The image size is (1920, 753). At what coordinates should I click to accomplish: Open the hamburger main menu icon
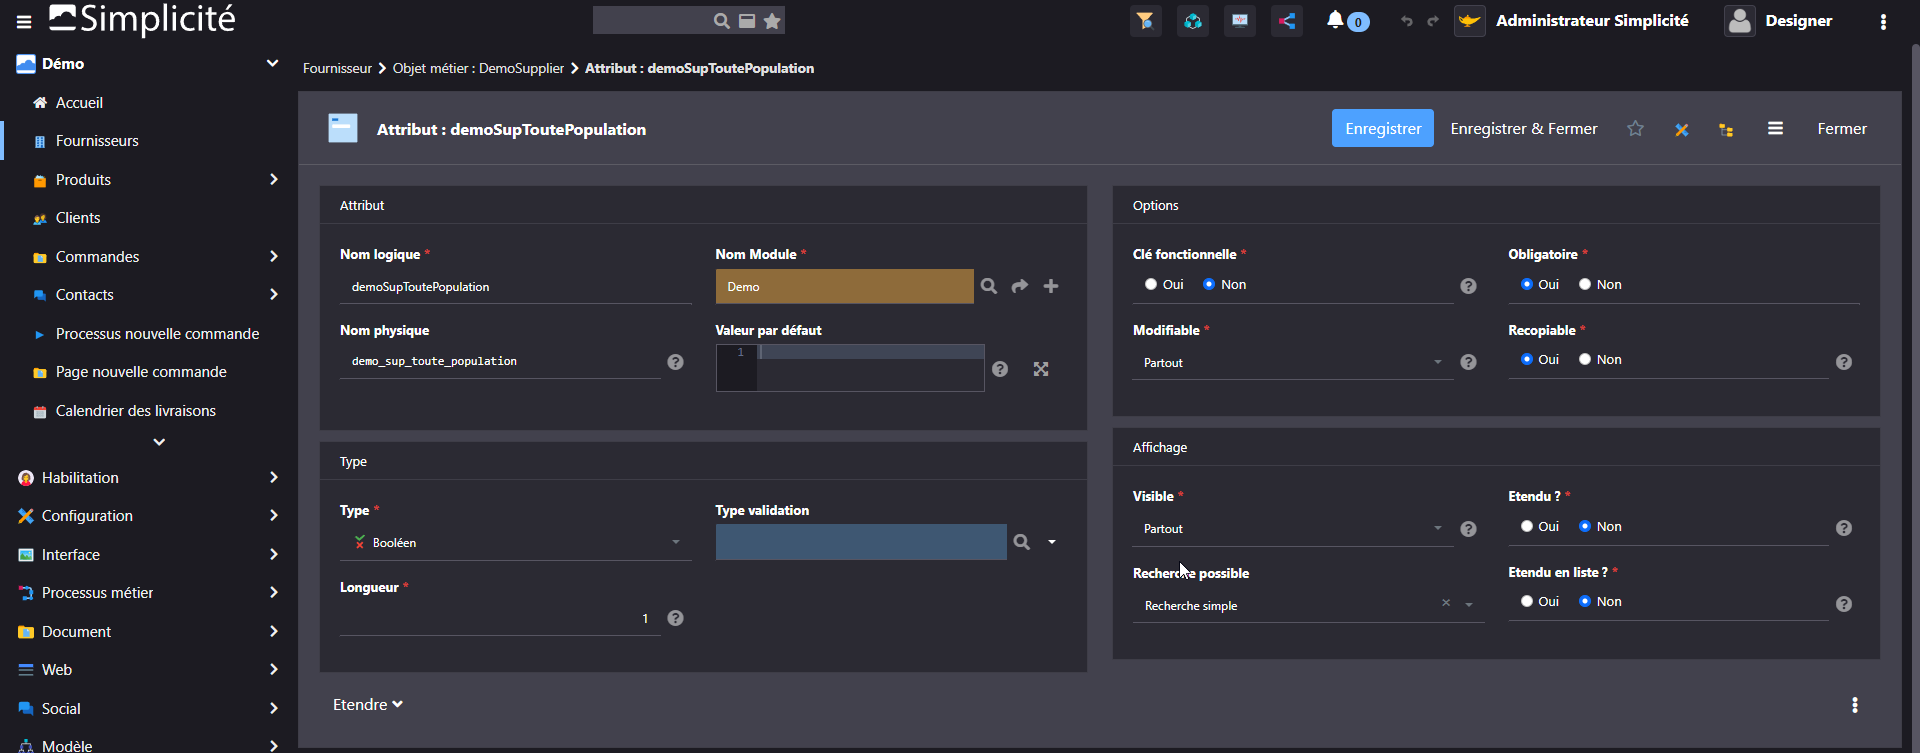click(24, 21)
